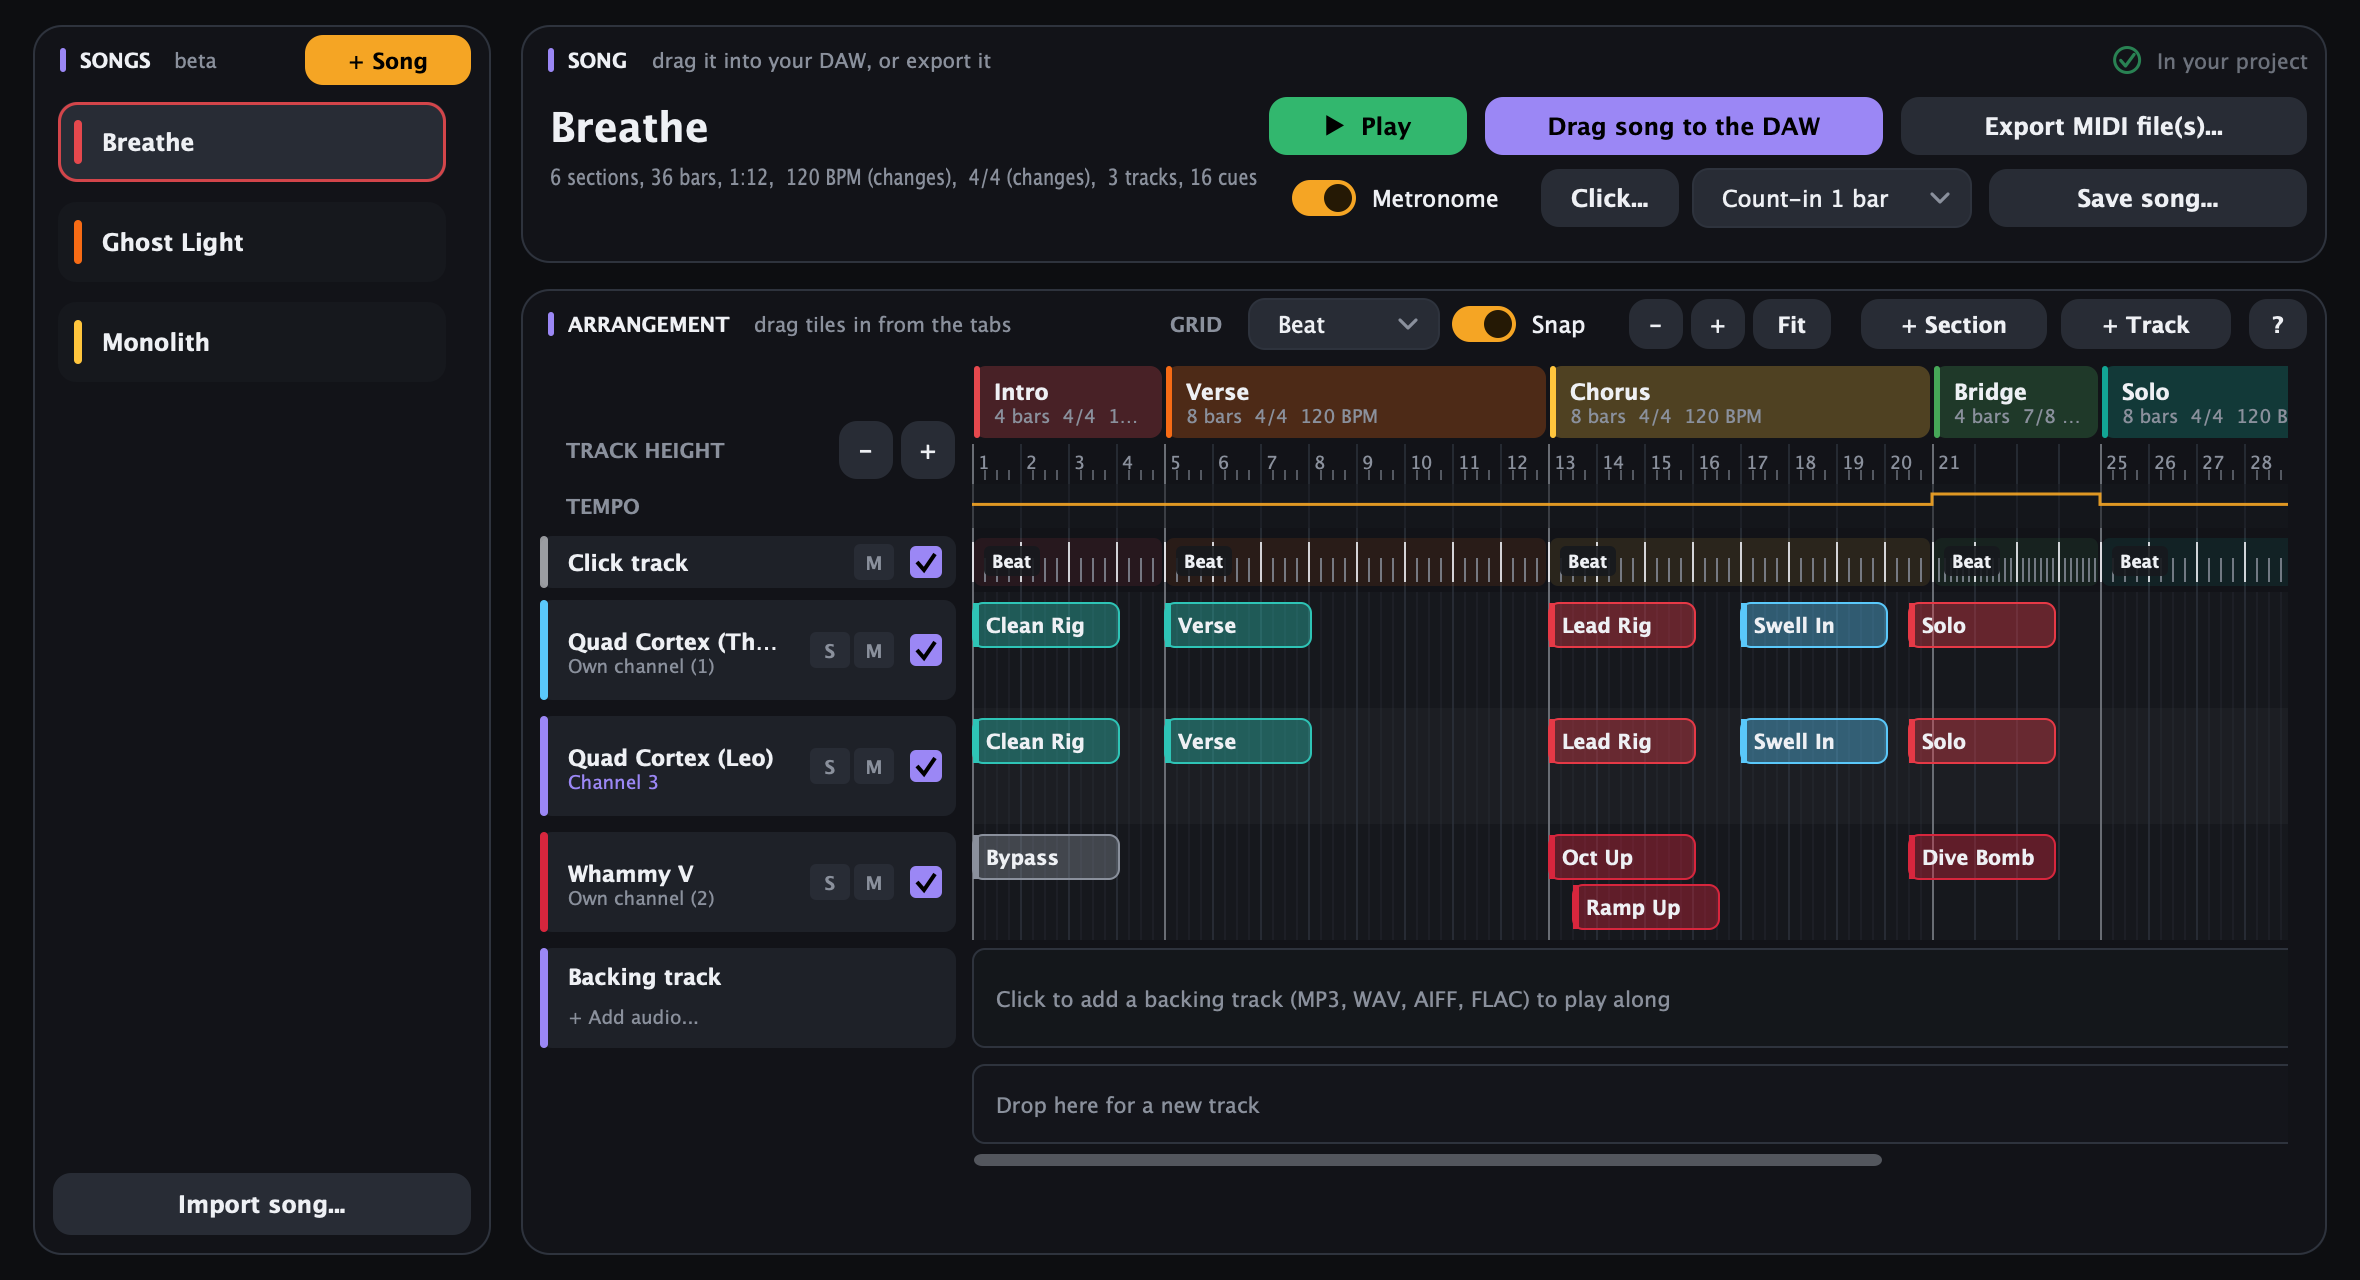Open the Click... settings button
Image resolution: width=2360 pixels, height=1280 pixels.
click(x=1609, y=198)
